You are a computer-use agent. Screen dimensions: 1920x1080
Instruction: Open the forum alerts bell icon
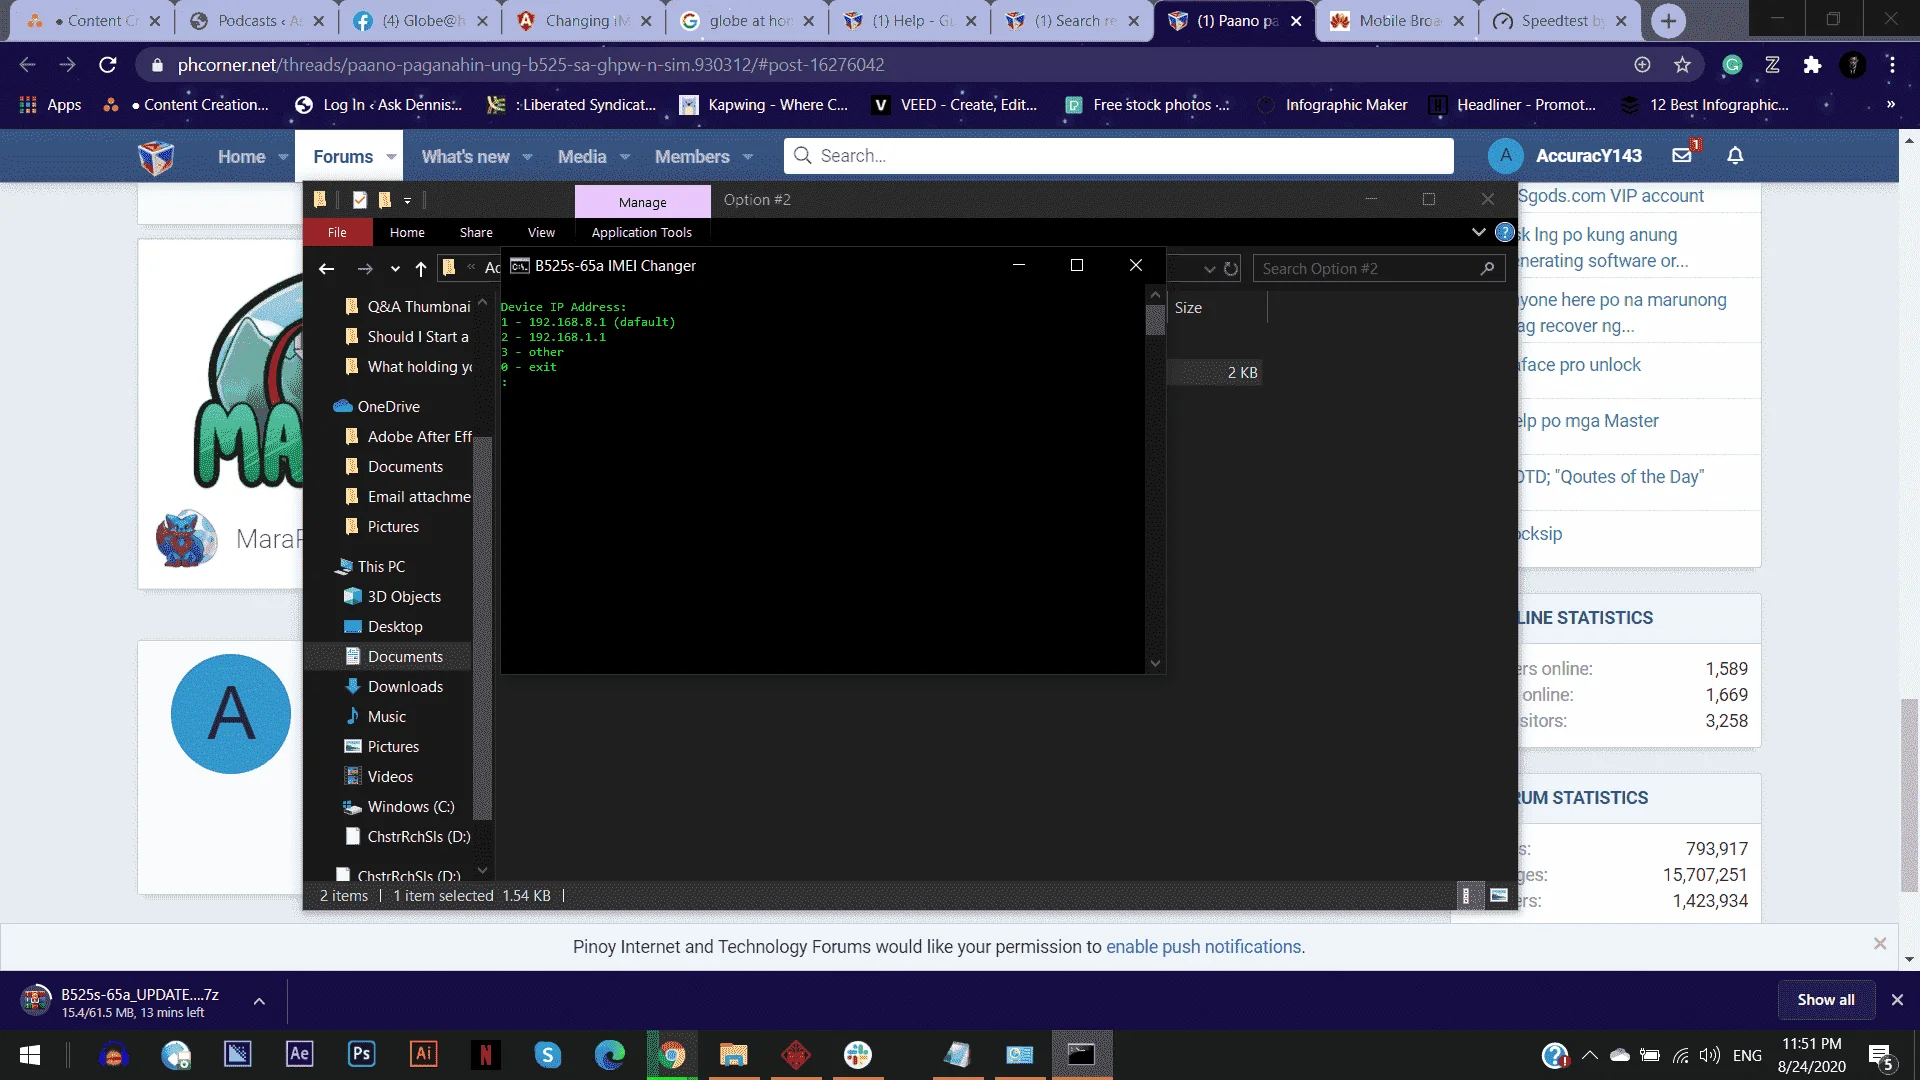(1735, 155)
